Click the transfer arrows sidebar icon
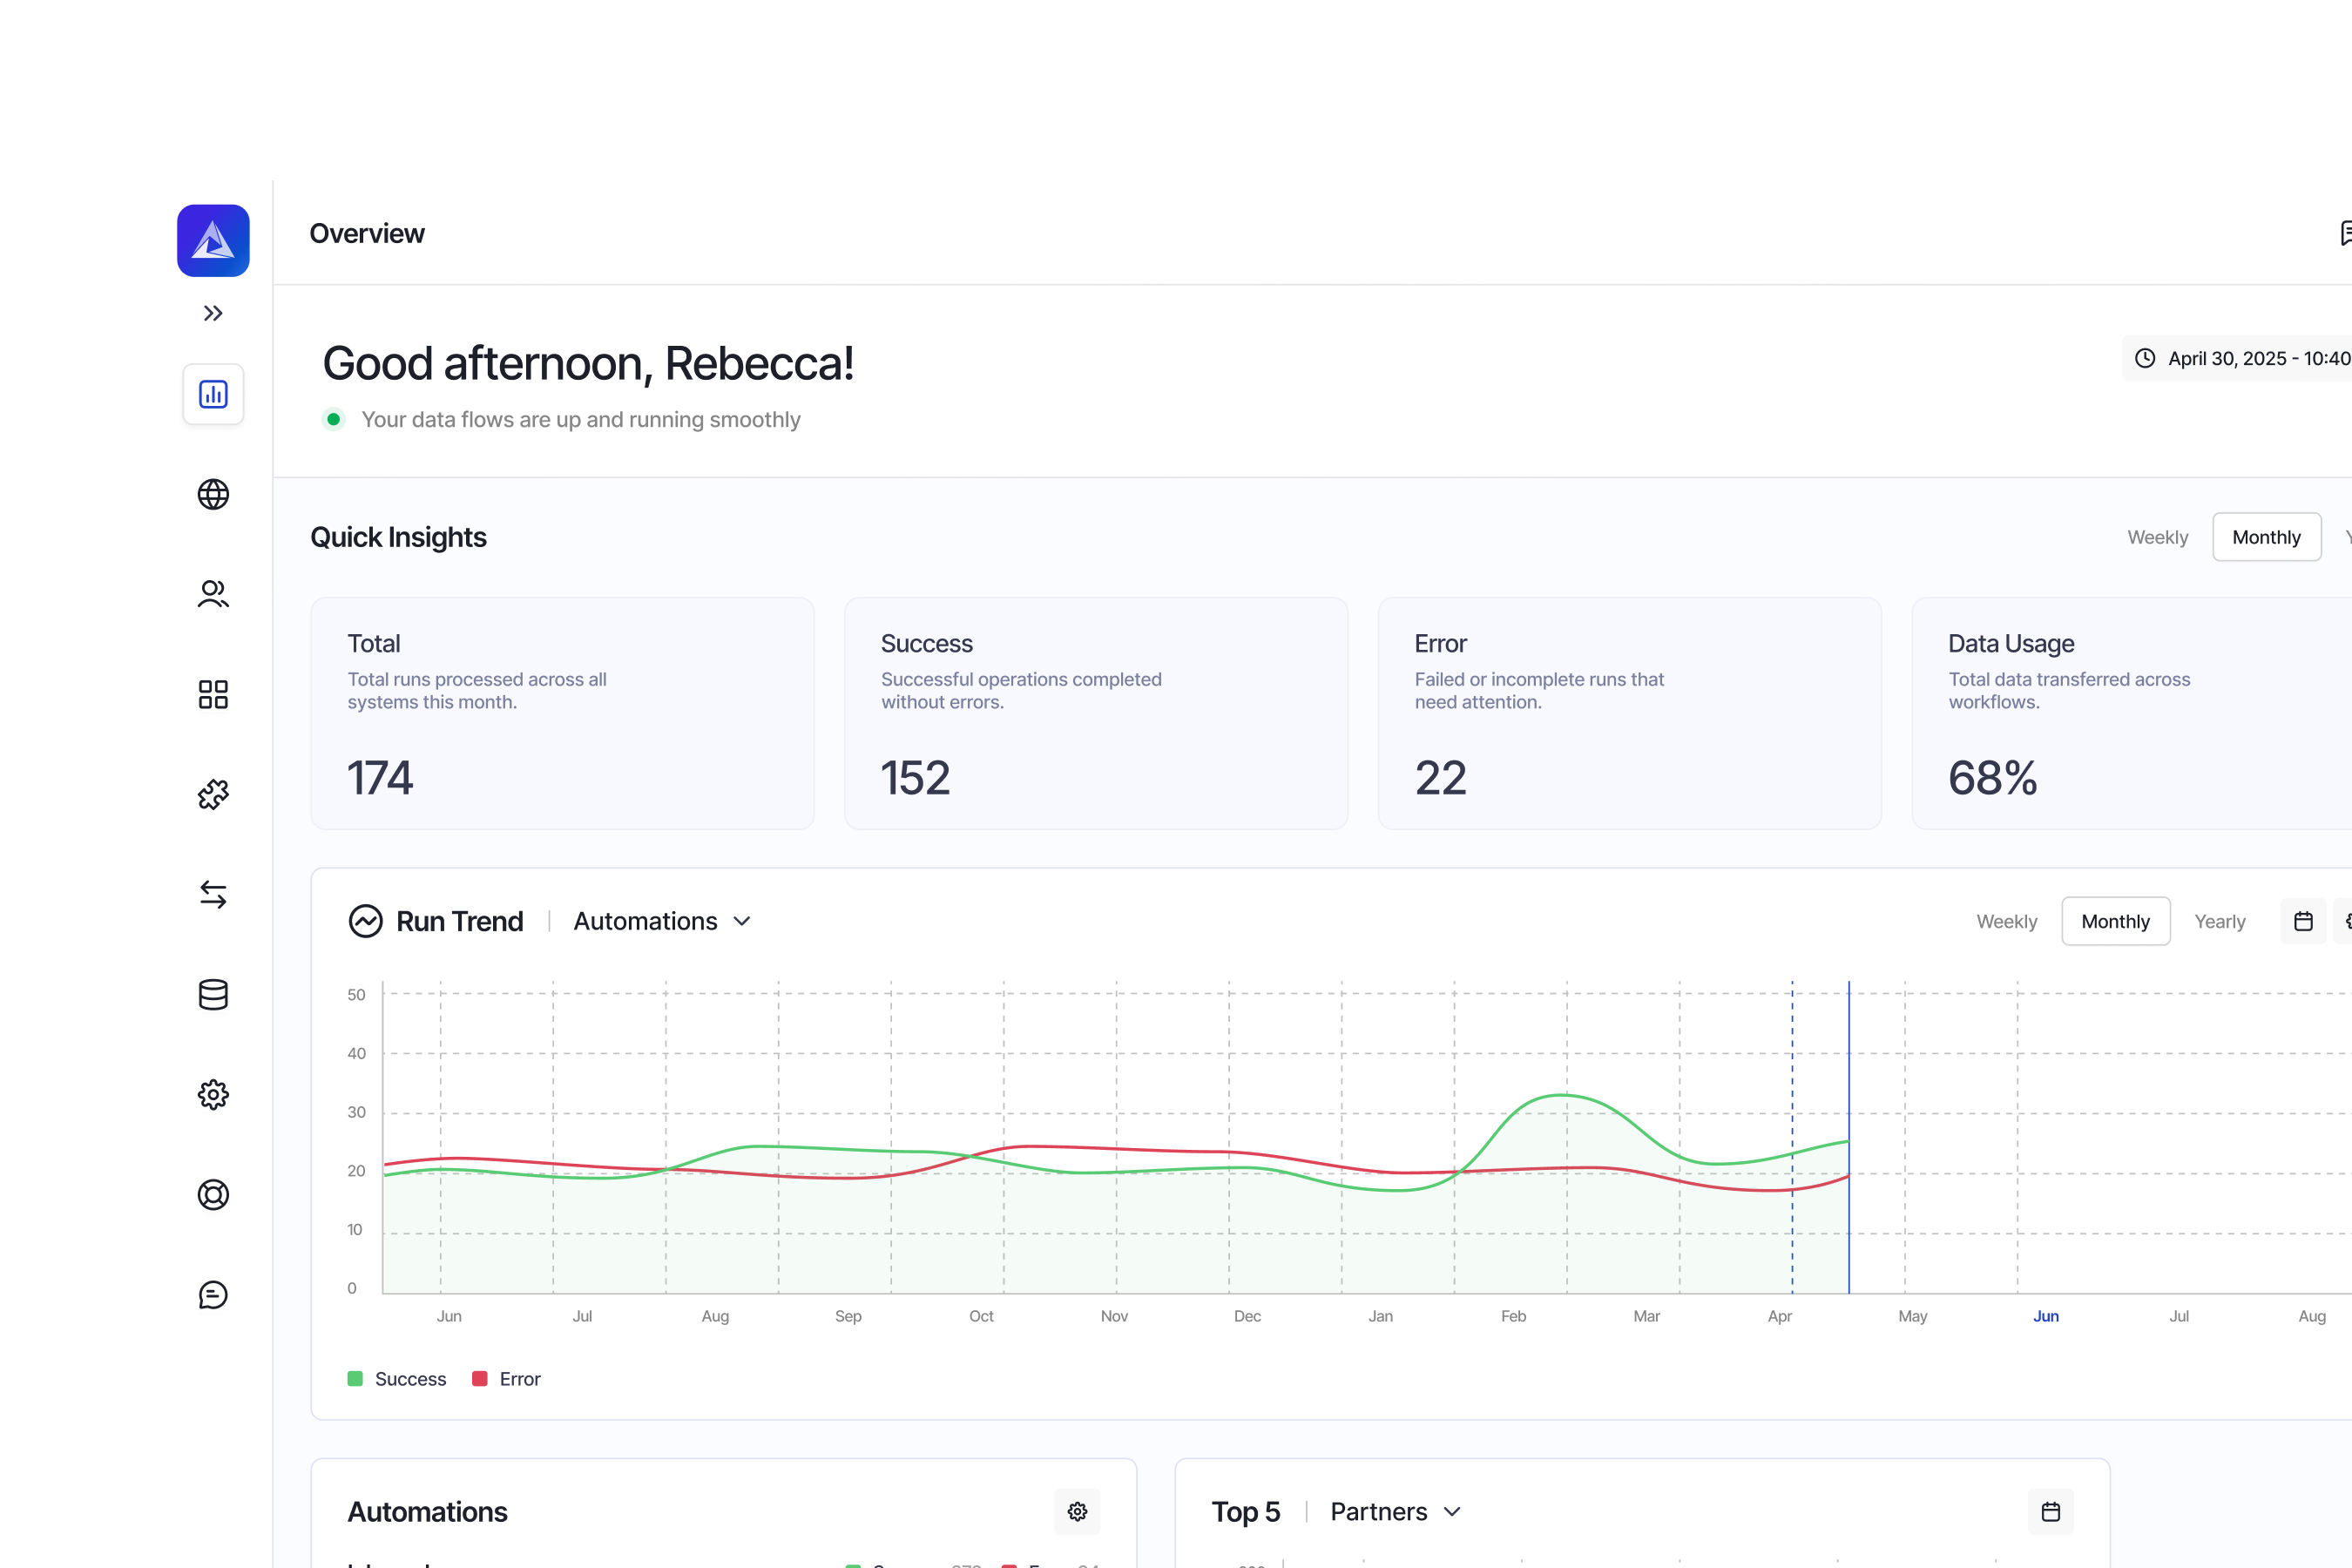 pos(213,894)
